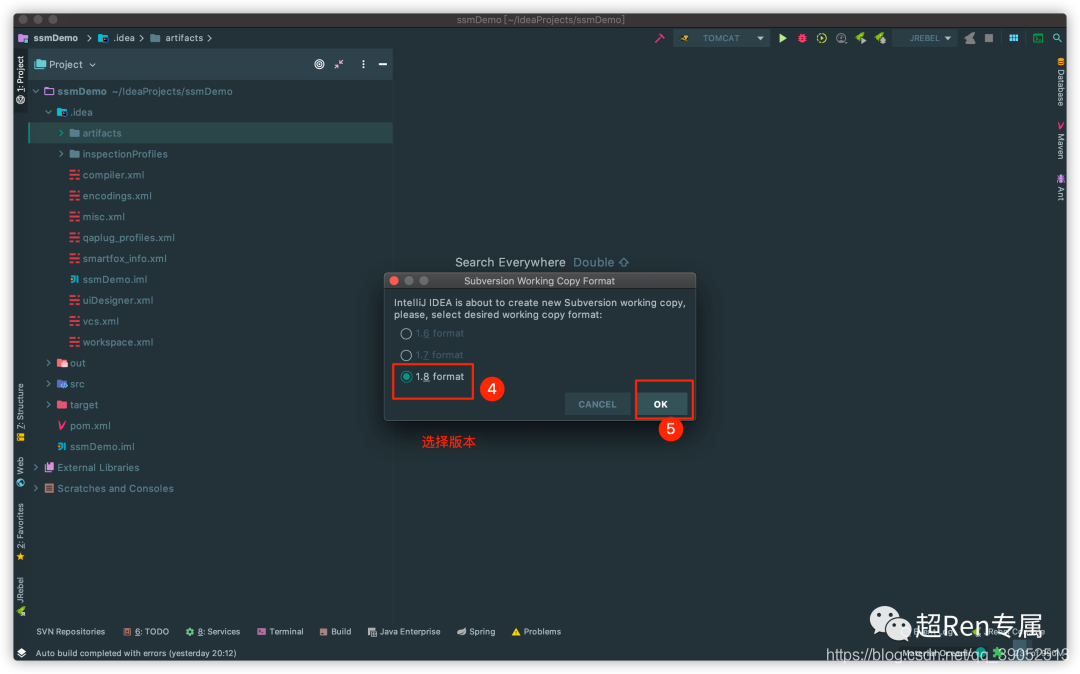Open the Build tool window tab
The width and height of the screenshot is (1080, 674).
[x=335, y=632]
